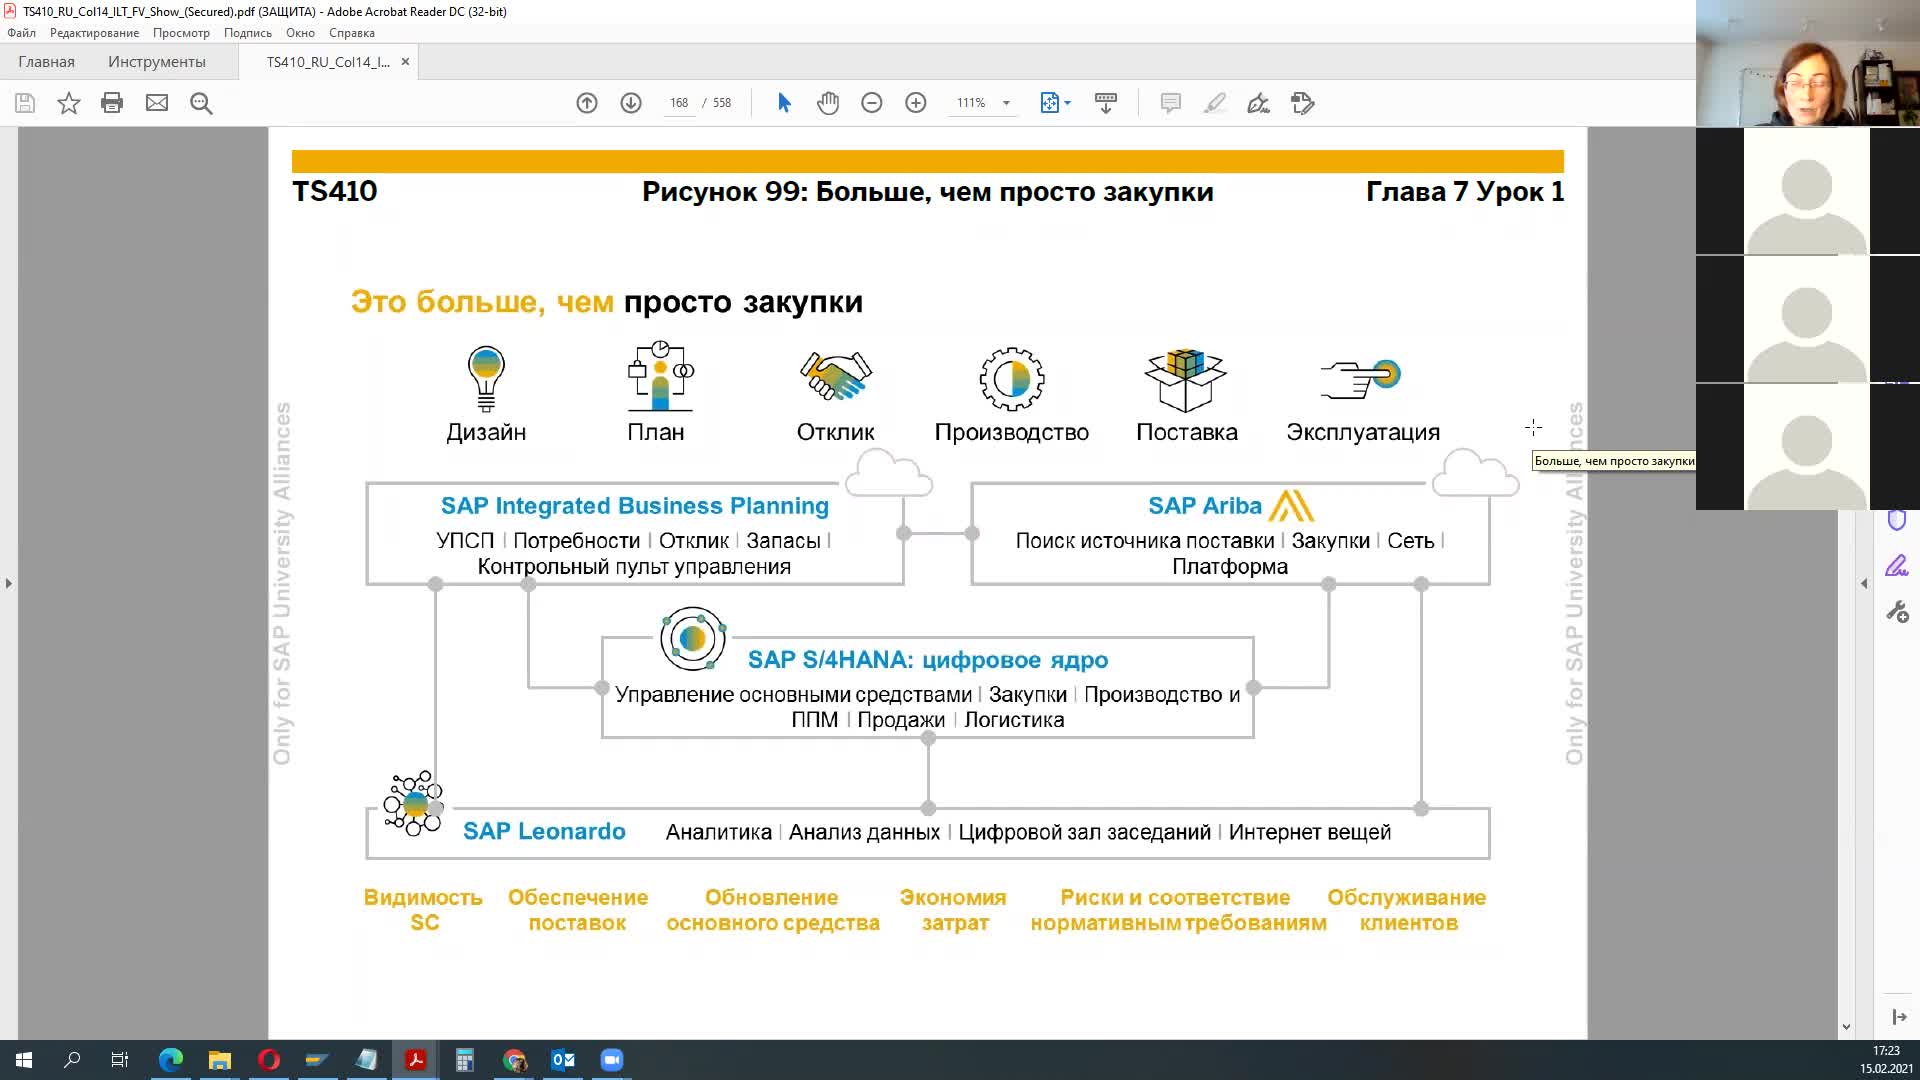
Task: Activate the Hand pan tool
Action: 828,103
